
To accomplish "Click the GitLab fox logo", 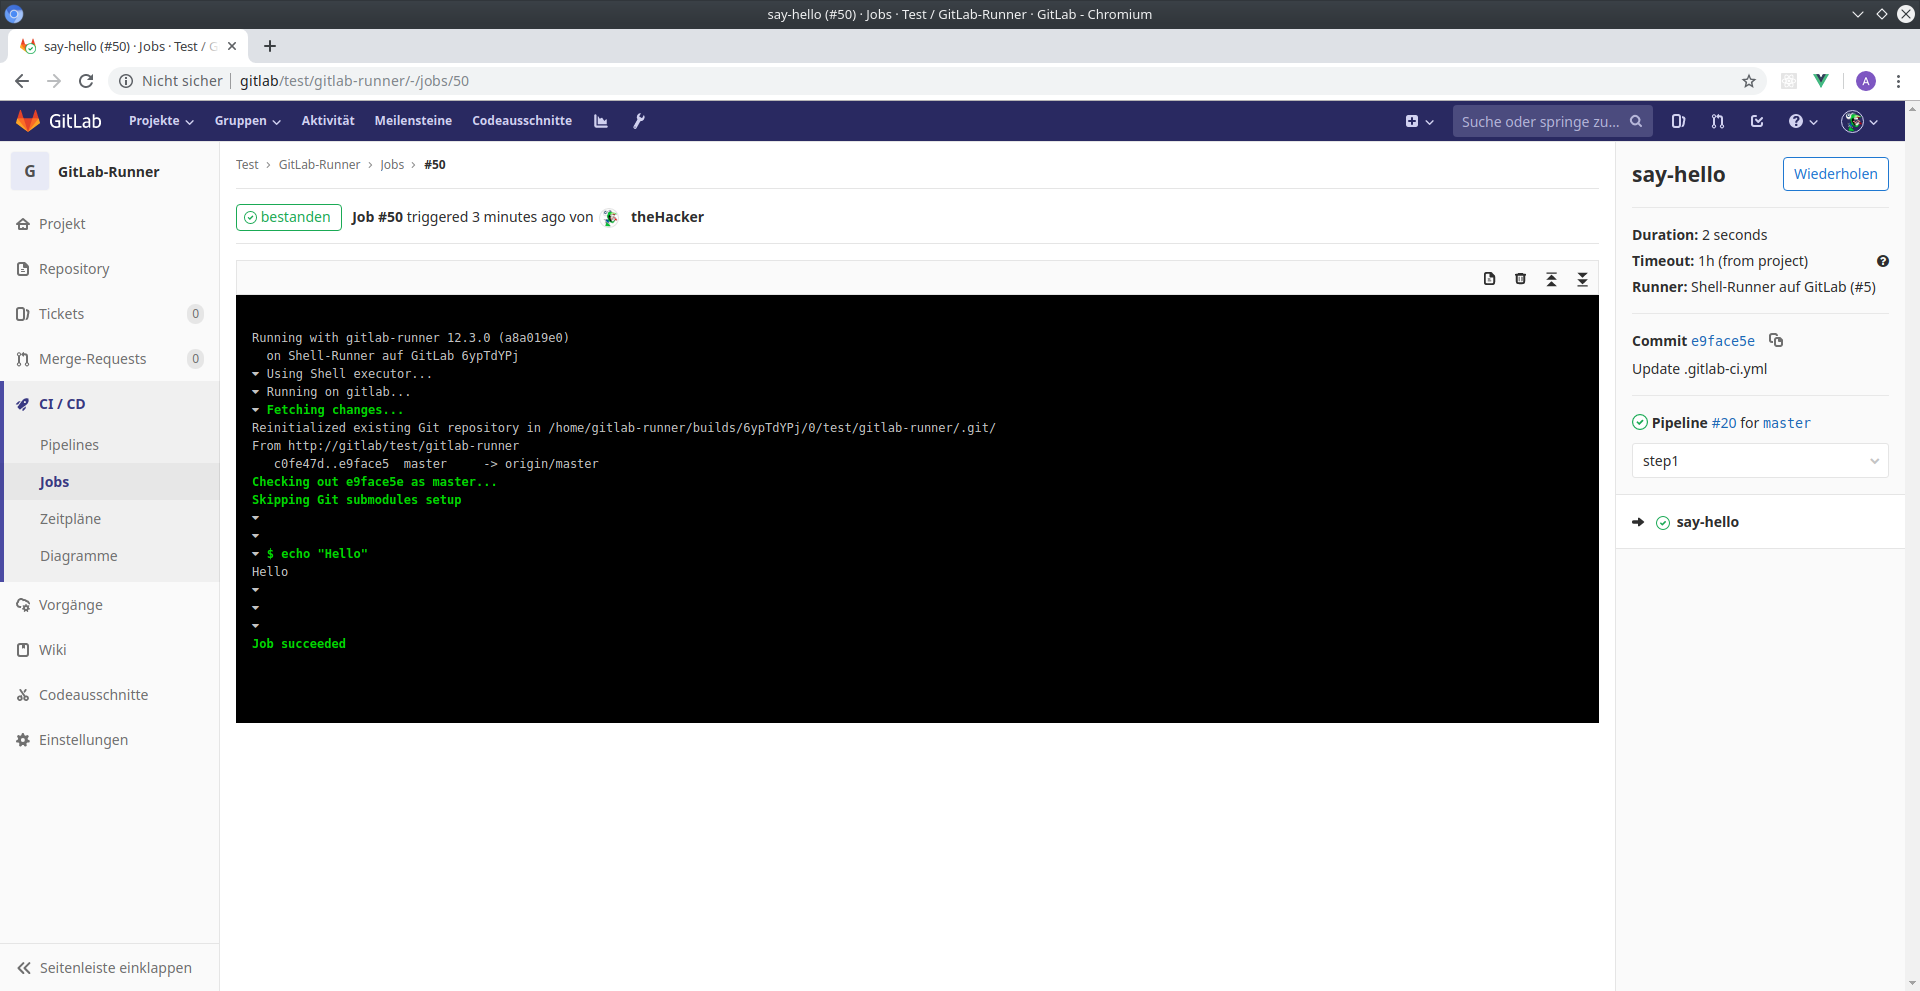I will coord(28,120).
